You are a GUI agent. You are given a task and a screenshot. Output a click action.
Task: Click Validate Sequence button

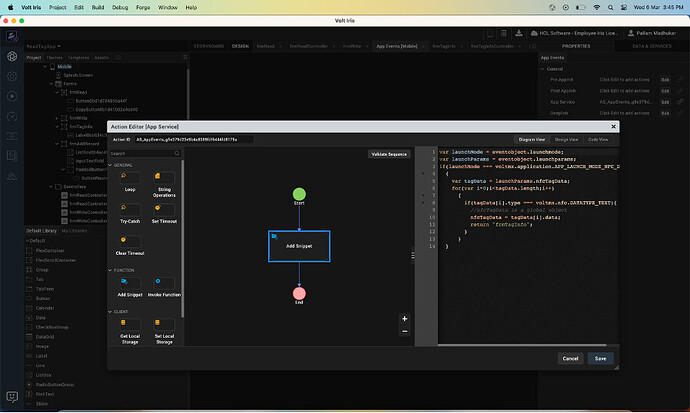click(389, 154)
